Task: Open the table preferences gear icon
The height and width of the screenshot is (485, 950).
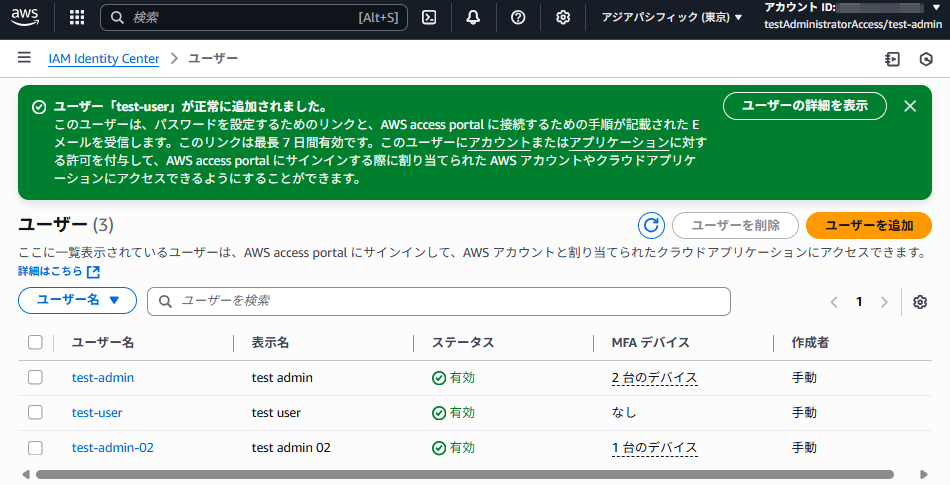Action: [920, 302]
